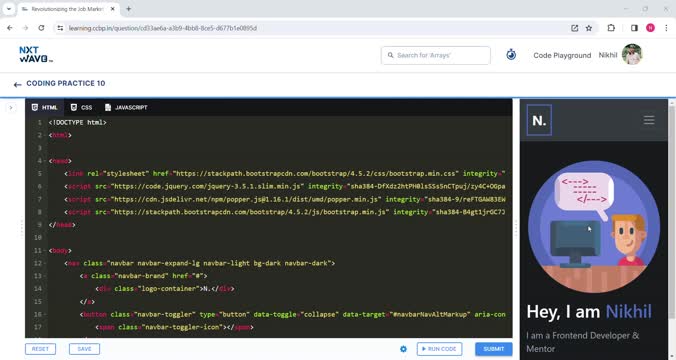
Task: Open the browser extensions puzzle icon
Action: tap(611, 28)
